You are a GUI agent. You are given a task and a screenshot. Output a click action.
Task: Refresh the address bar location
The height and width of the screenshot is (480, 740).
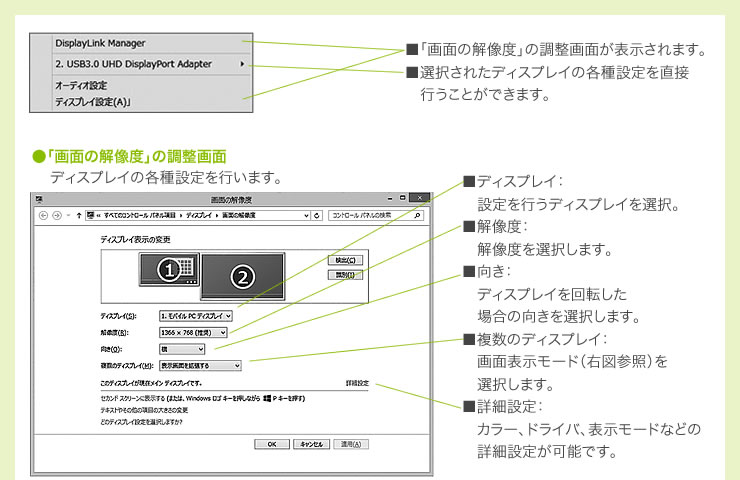coord(317,216)
